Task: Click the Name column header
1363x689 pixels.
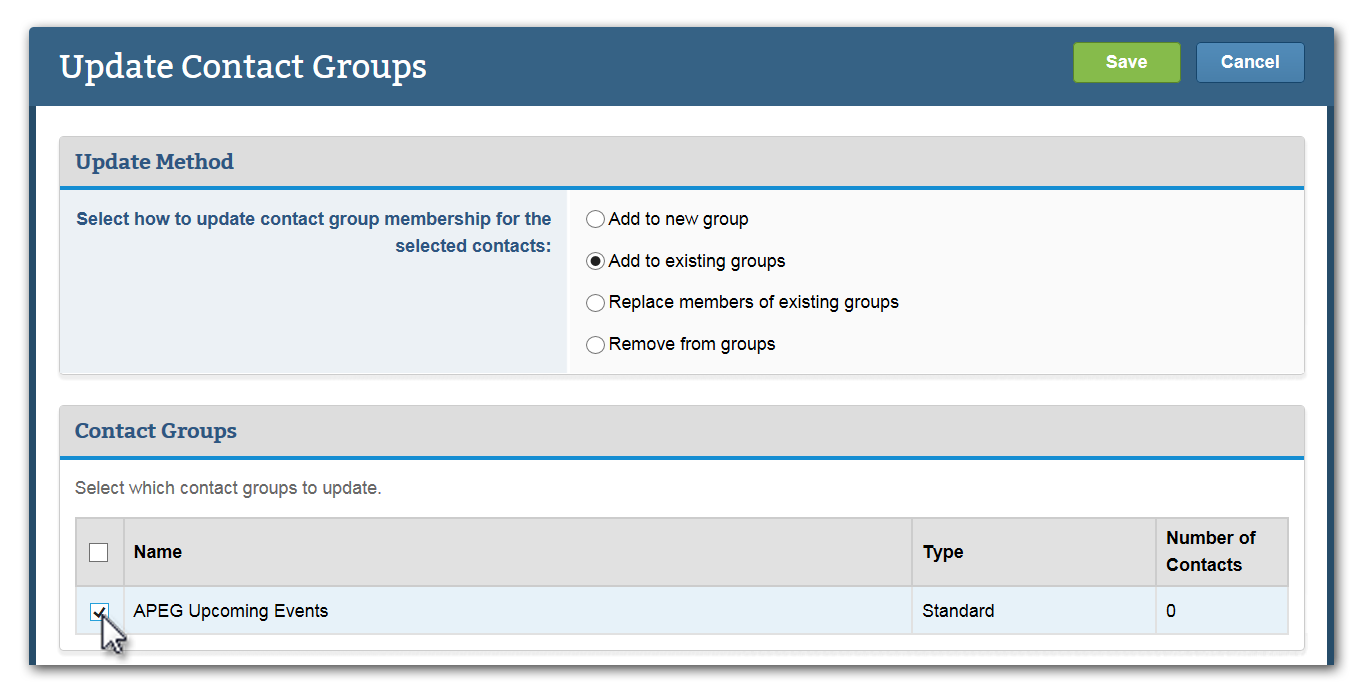Action: 157,551
